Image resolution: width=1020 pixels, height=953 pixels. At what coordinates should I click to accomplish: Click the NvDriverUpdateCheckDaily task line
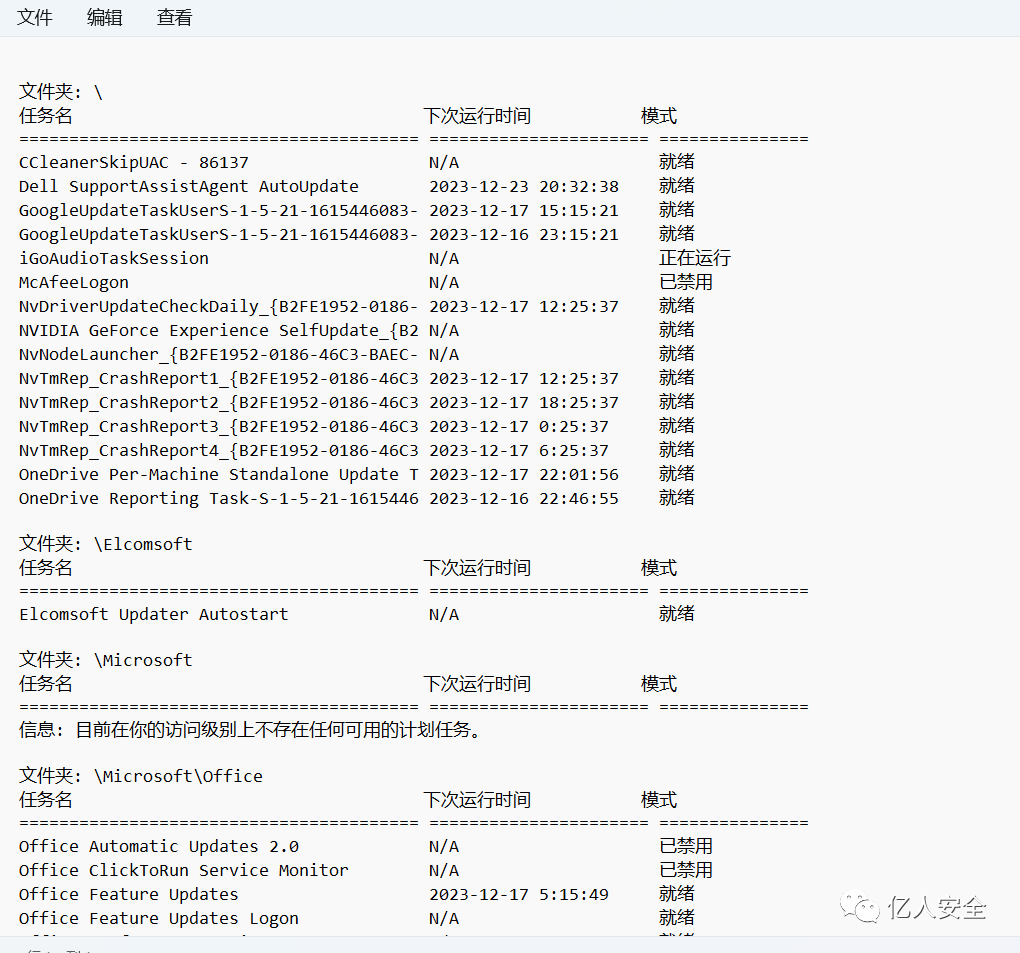coord(218,306)
